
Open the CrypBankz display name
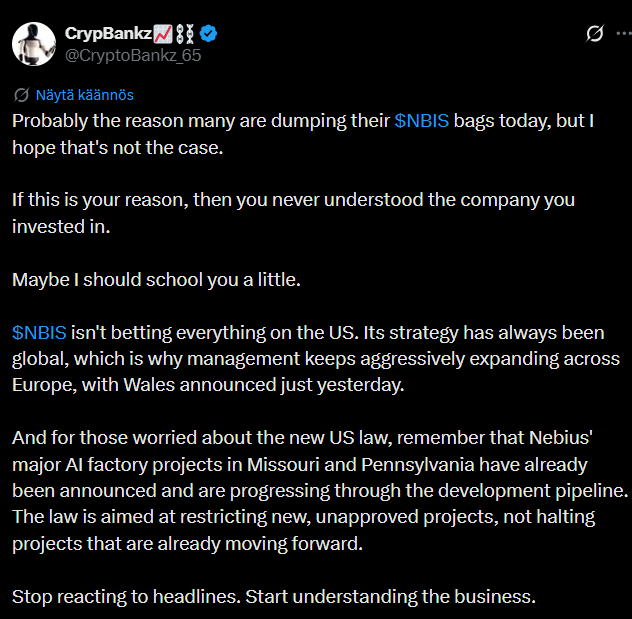tap(108, 33)
